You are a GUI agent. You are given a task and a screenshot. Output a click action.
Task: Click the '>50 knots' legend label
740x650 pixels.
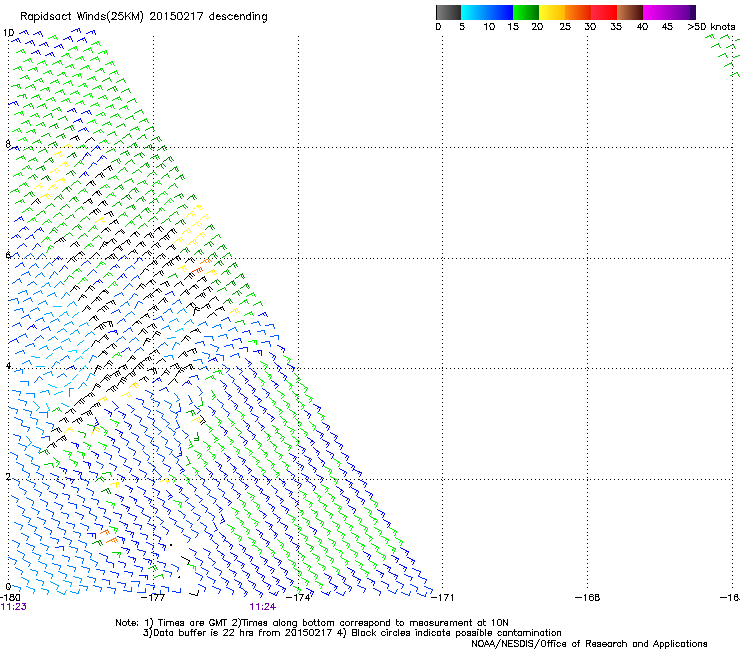click(x=711, y=27)
